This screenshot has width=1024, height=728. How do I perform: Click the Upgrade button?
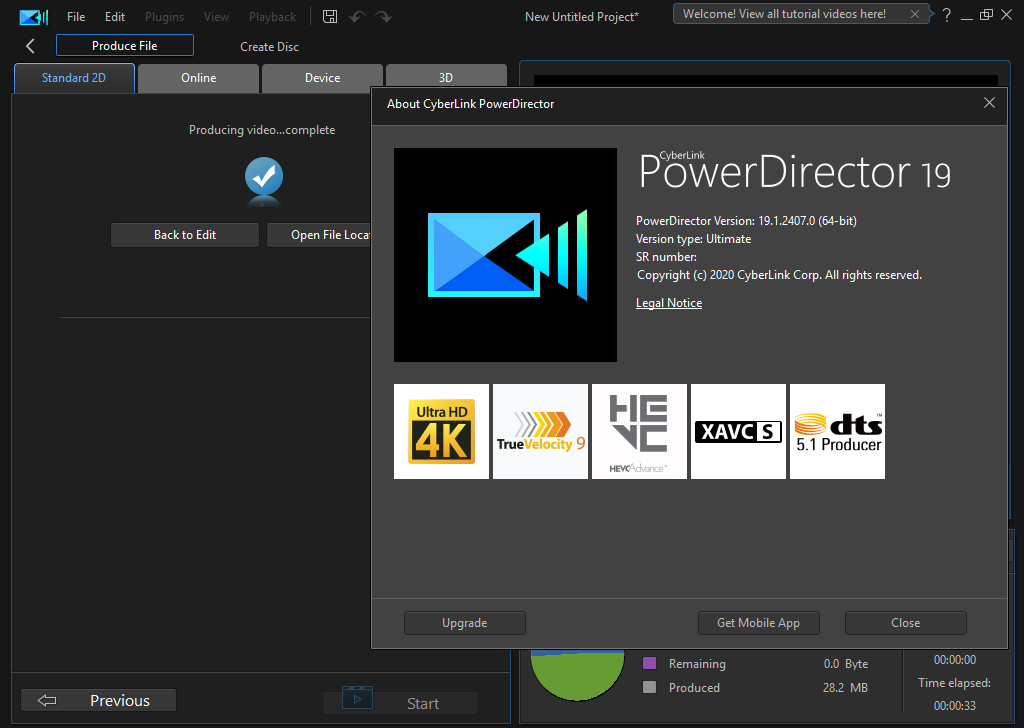[465, 623]
